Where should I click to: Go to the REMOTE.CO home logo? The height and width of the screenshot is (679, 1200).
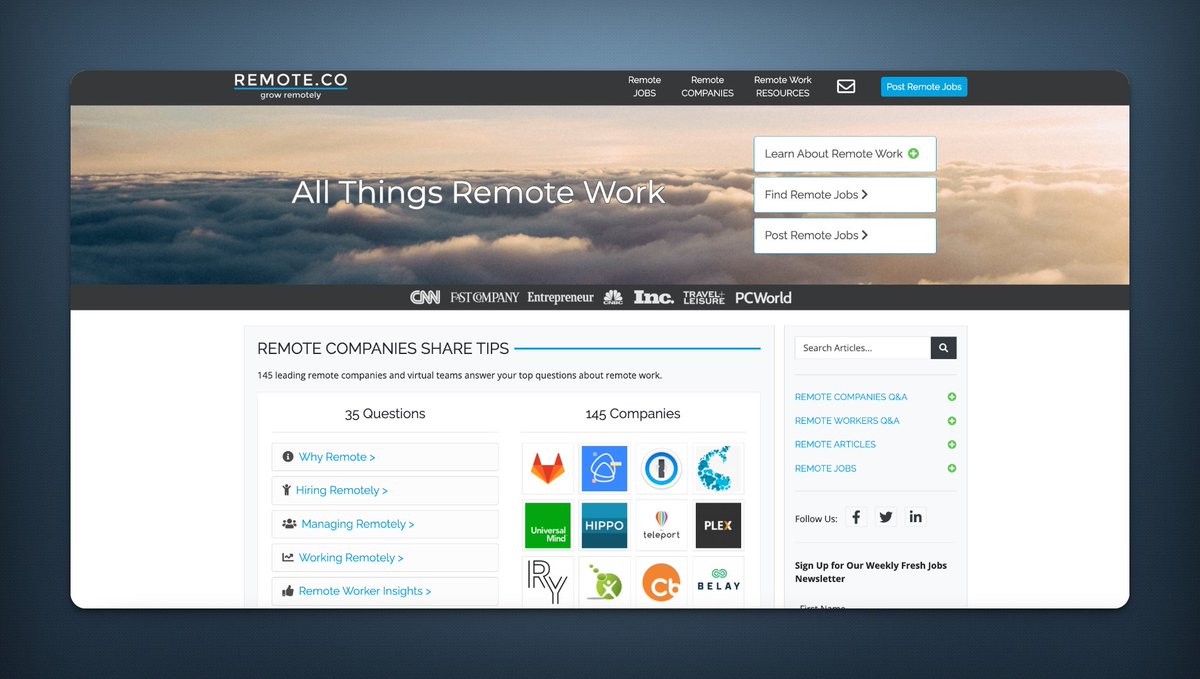point(291,86)
